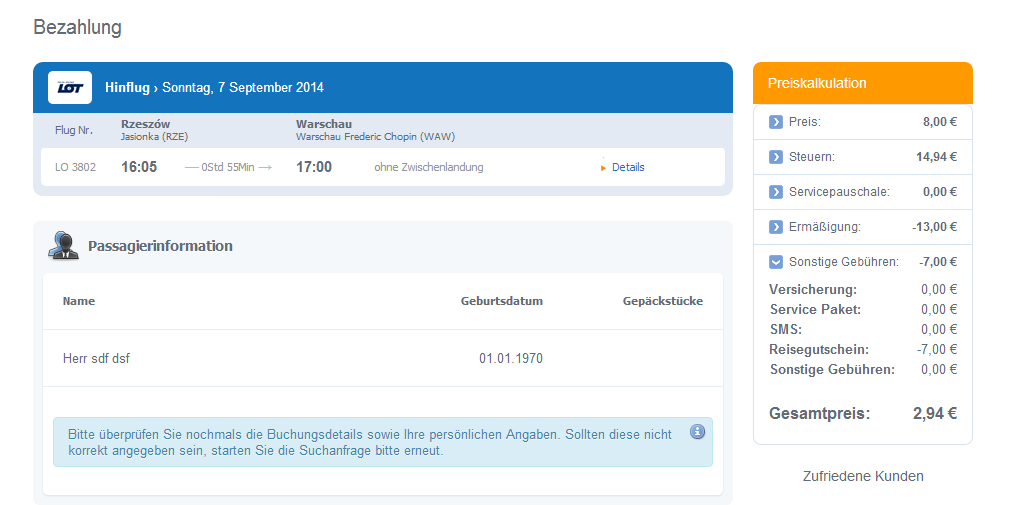Select the passenger row Herr sdf dsf
The image size is (1029, 505).
pyautogui.click(x=383, y=358)
